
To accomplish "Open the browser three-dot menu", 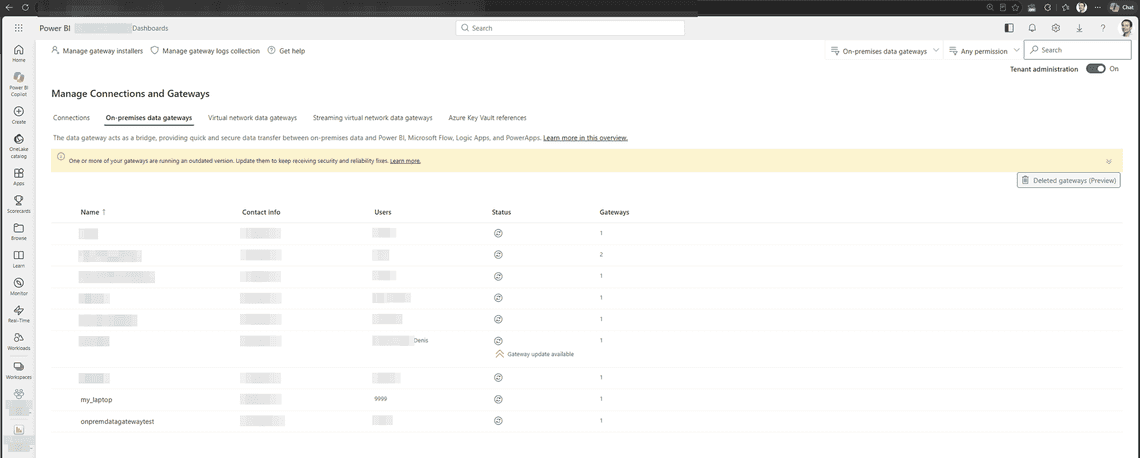I will [1098, 7].
